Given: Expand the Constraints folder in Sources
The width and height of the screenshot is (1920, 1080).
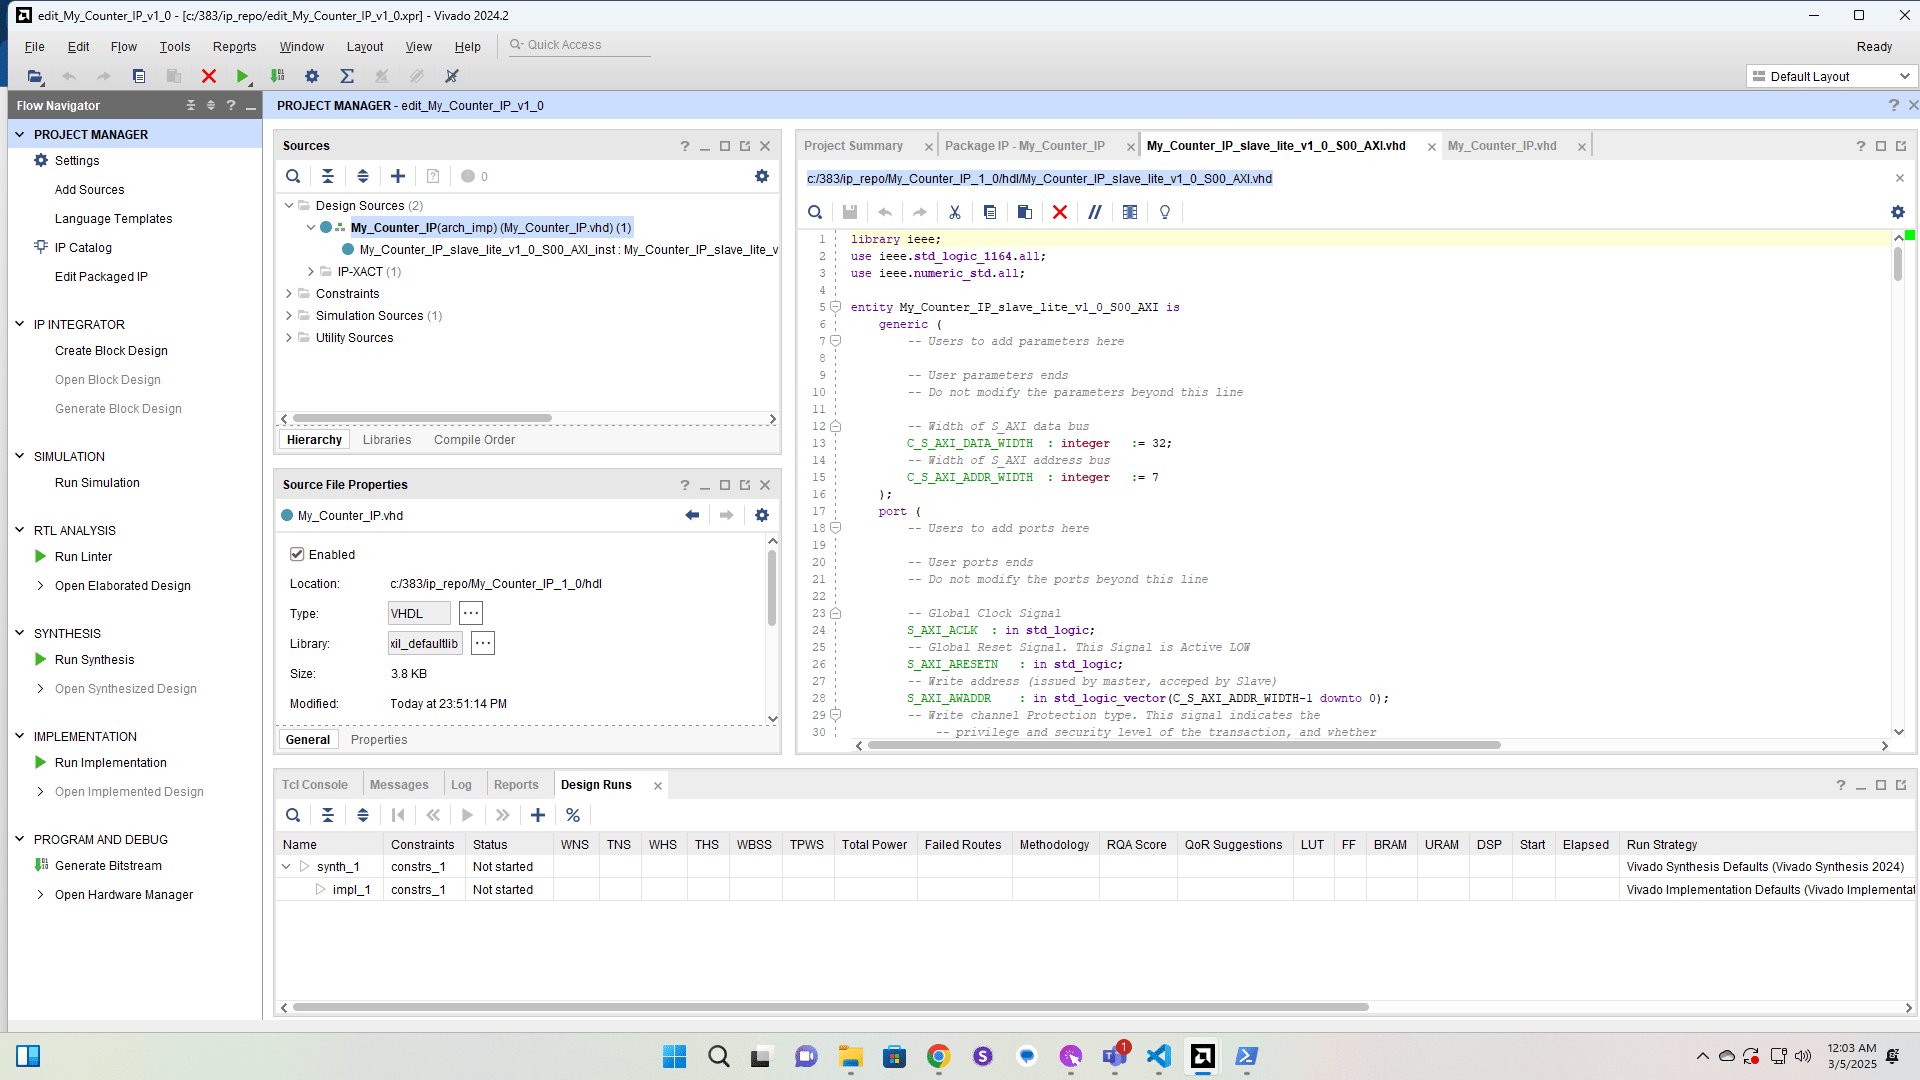Looking at the screenshot, I should (x=289, y=294).
